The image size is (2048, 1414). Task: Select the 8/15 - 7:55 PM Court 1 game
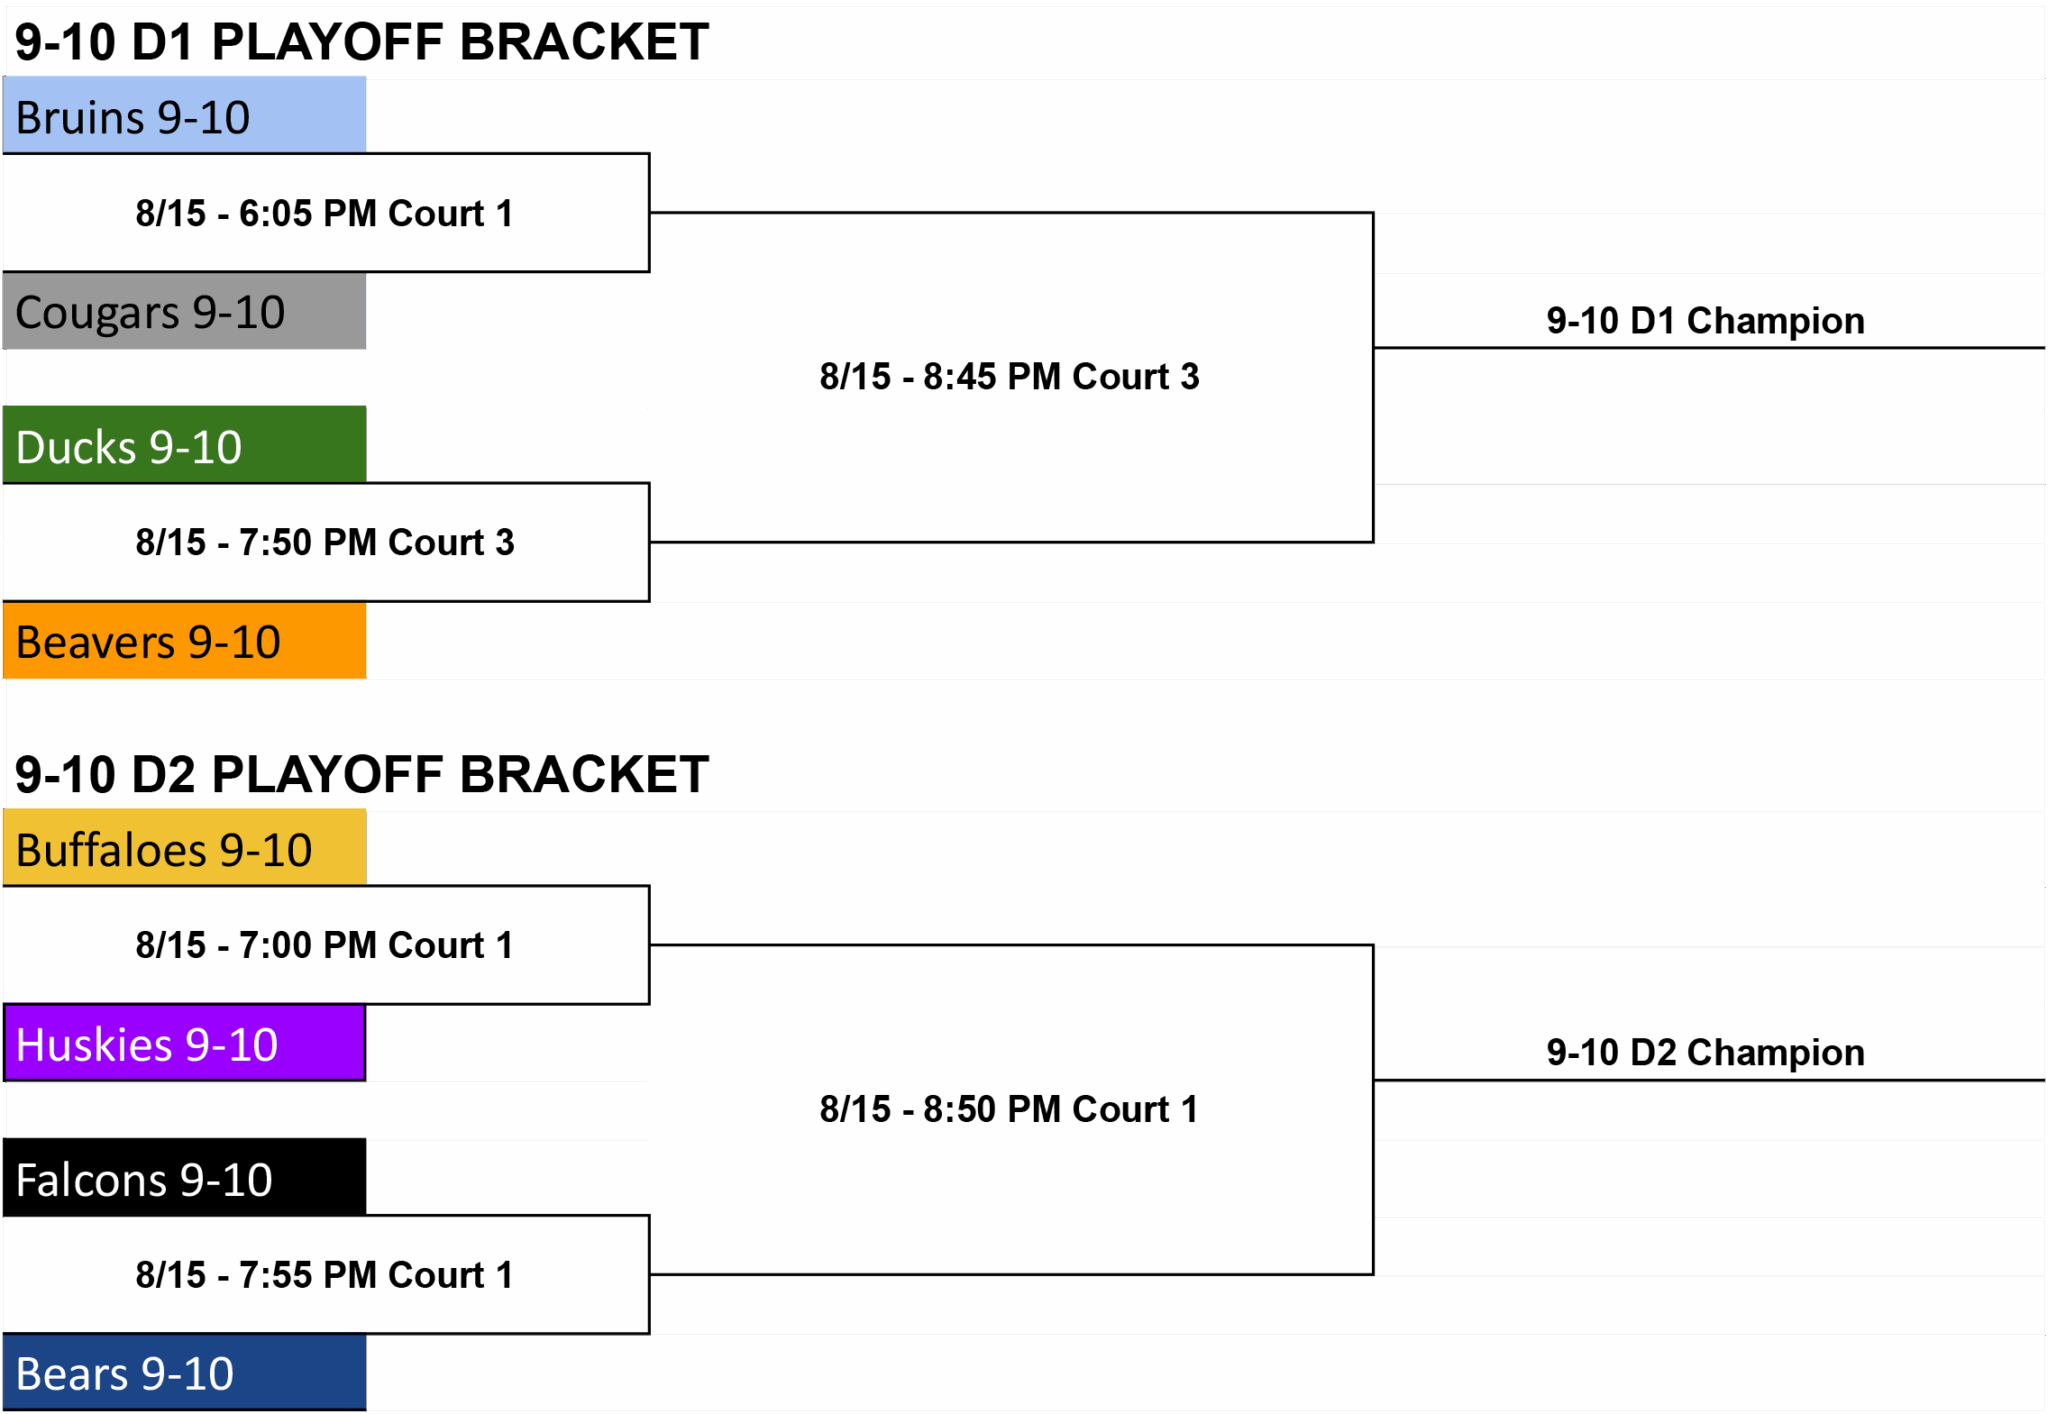click(326, 1275)
